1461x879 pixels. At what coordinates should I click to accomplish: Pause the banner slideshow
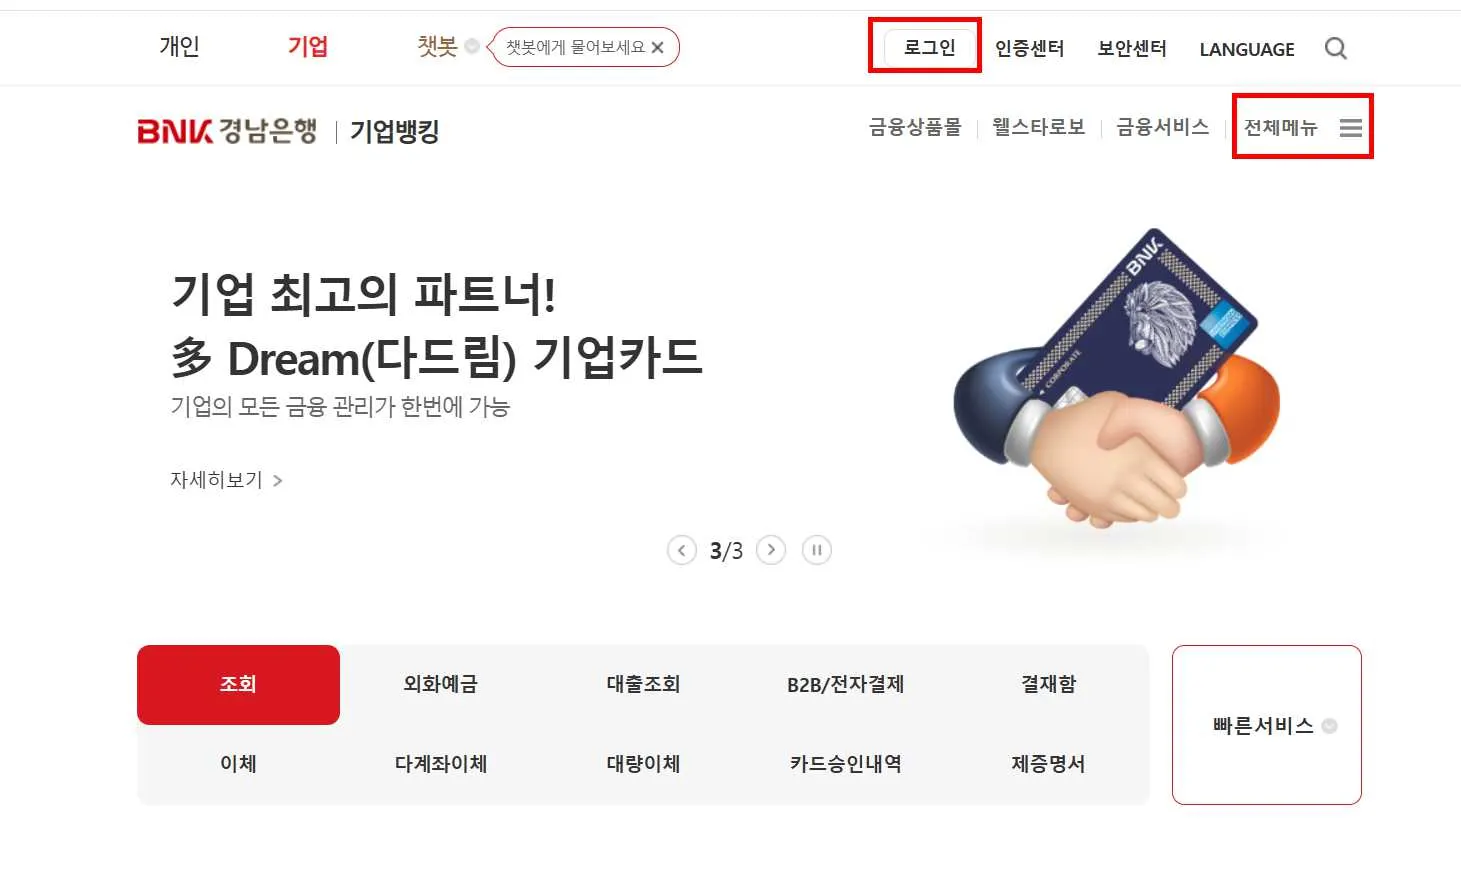pos(817,550)
